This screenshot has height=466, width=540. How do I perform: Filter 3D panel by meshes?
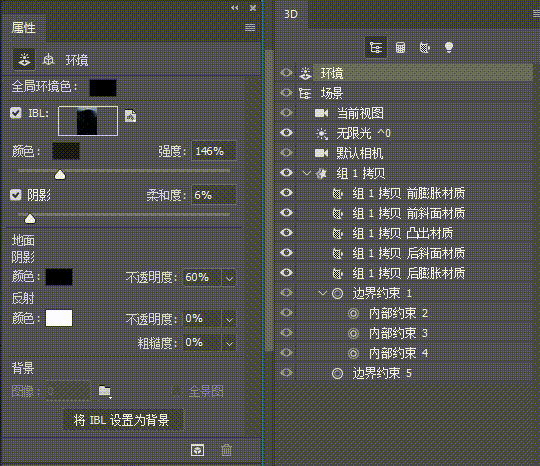coord(400,47)
